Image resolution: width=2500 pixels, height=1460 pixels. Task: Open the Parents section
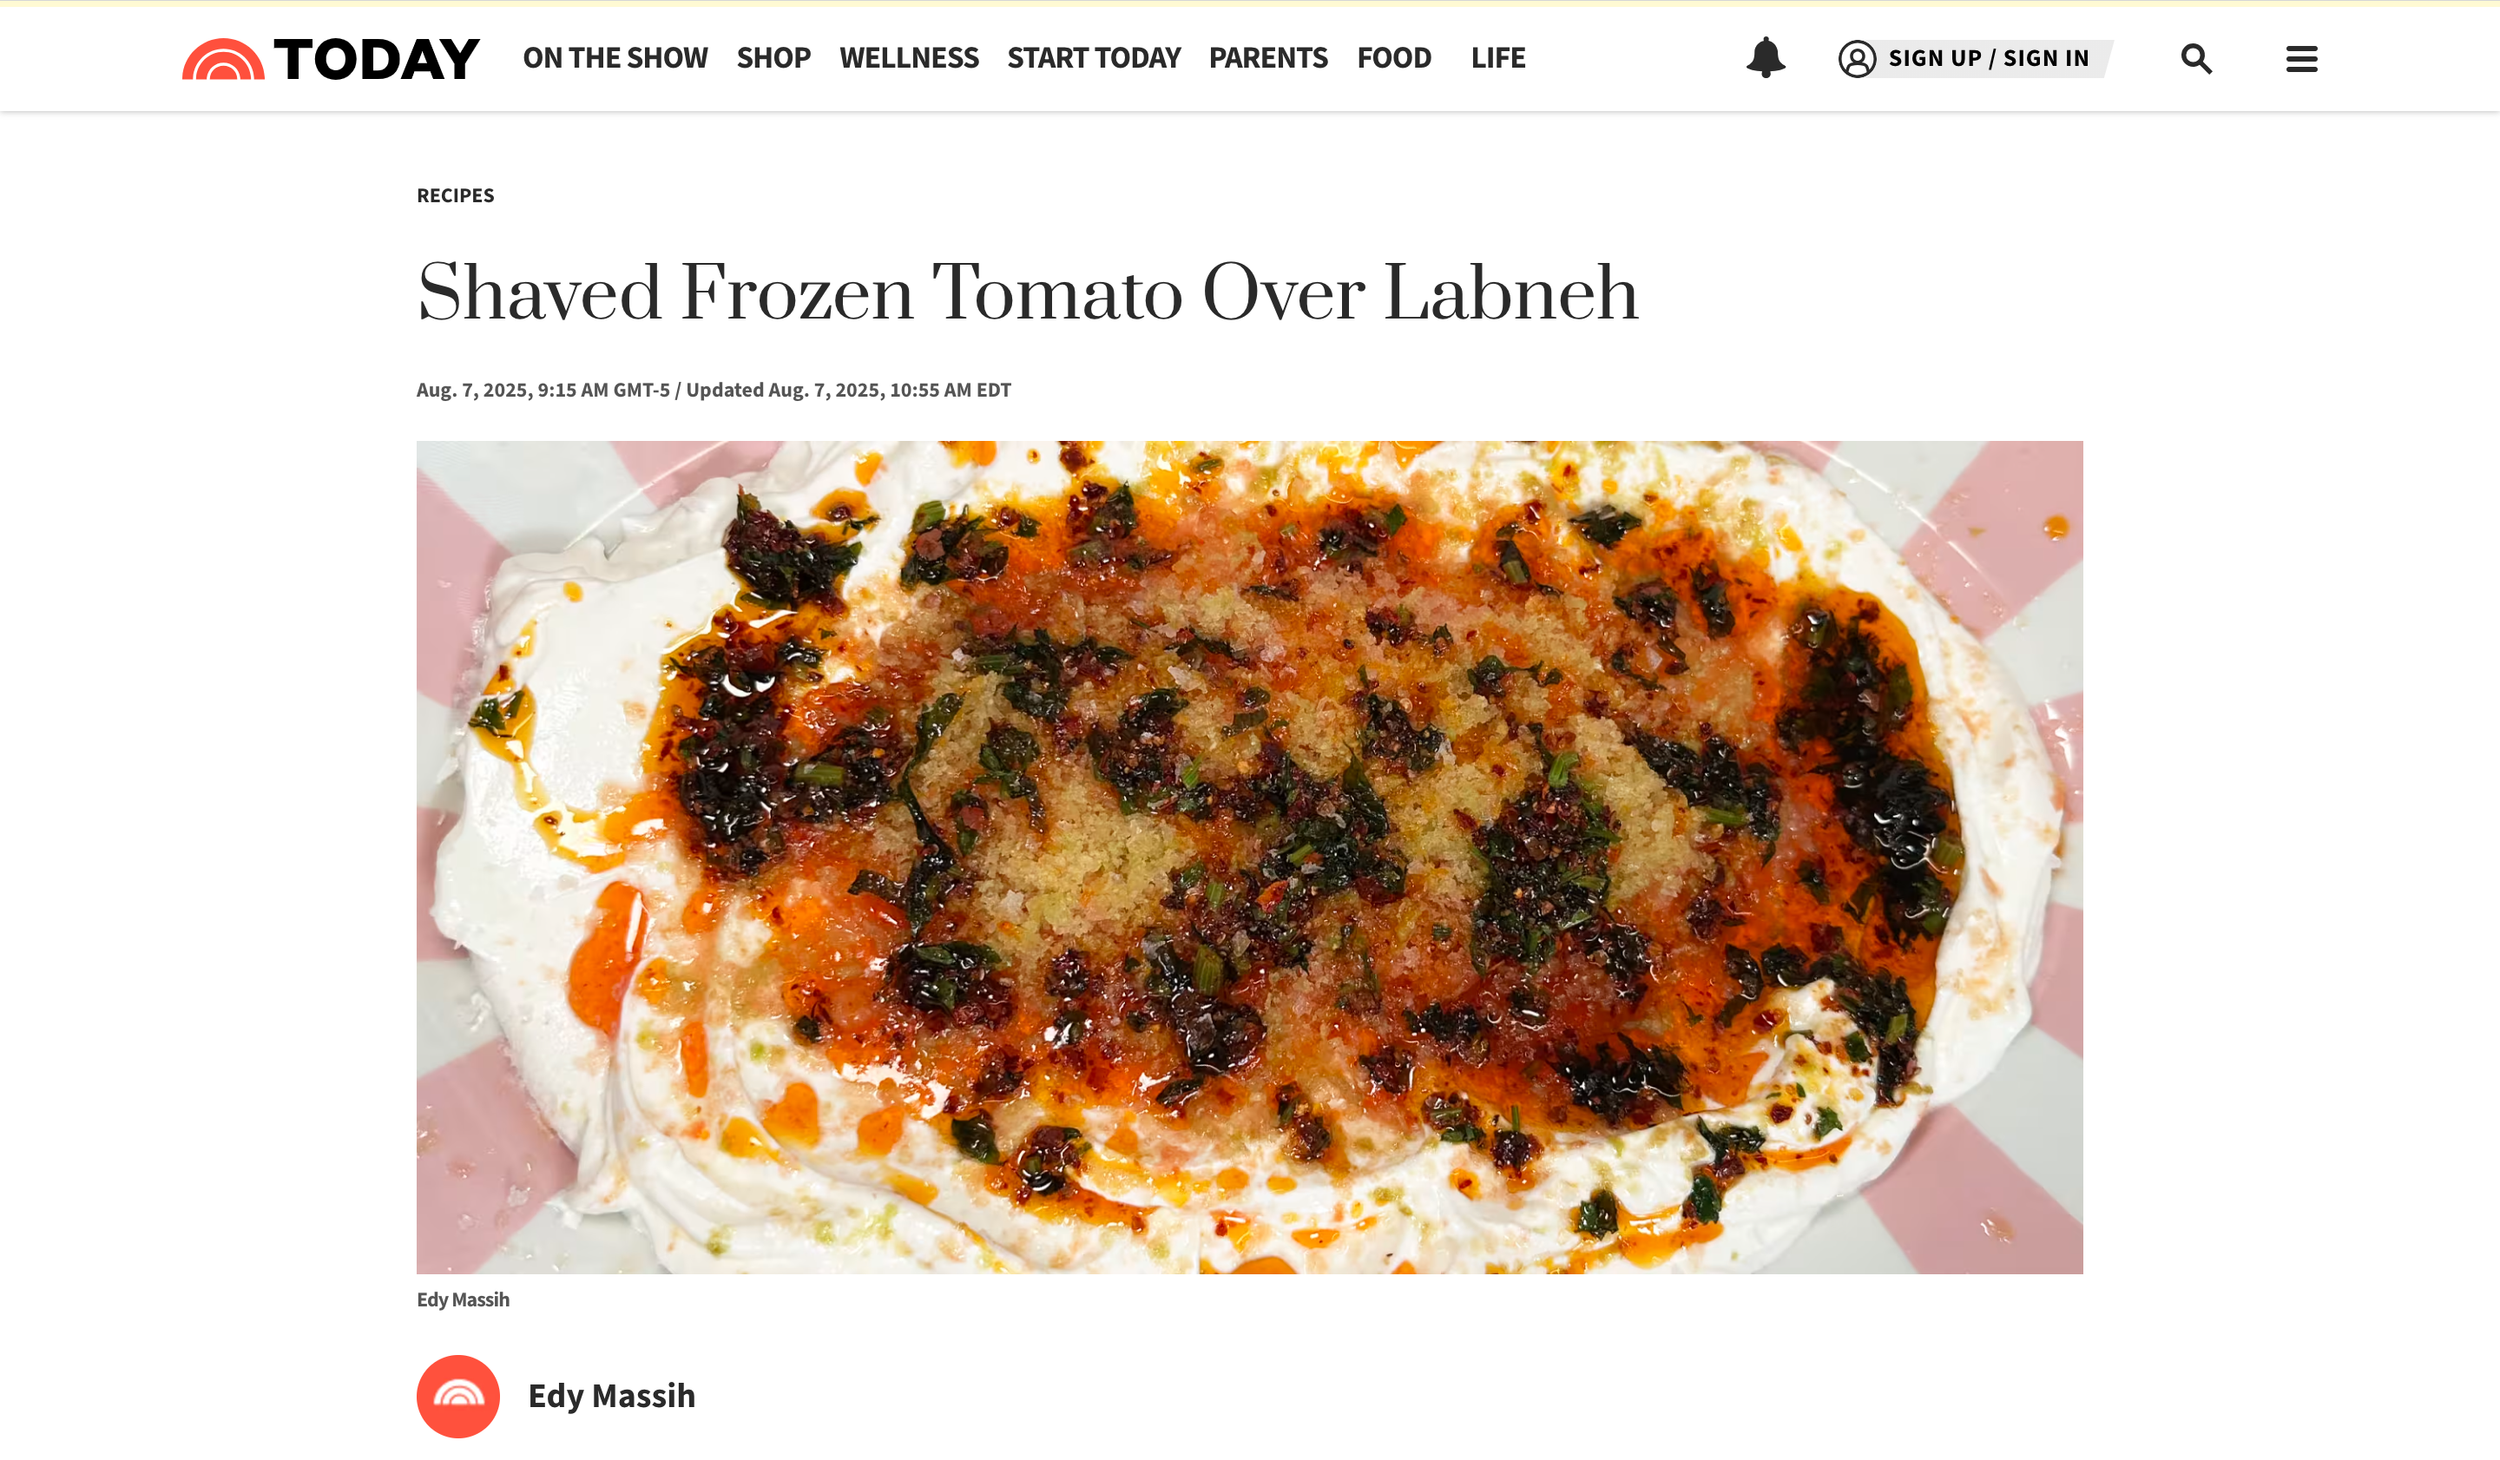1268,58
